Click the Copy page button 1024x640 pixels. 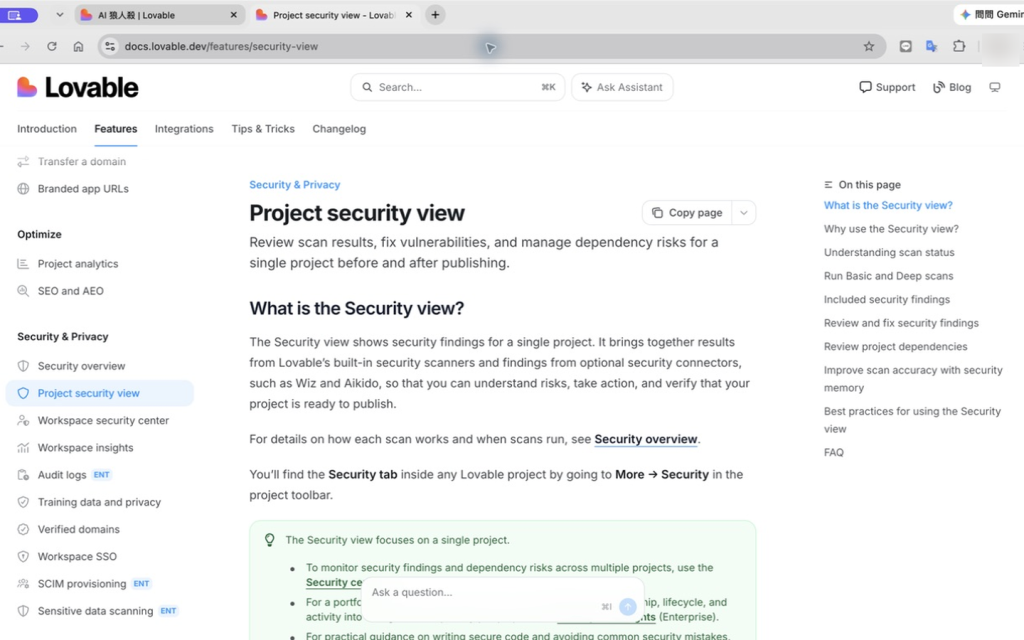(x=687, y=213)
